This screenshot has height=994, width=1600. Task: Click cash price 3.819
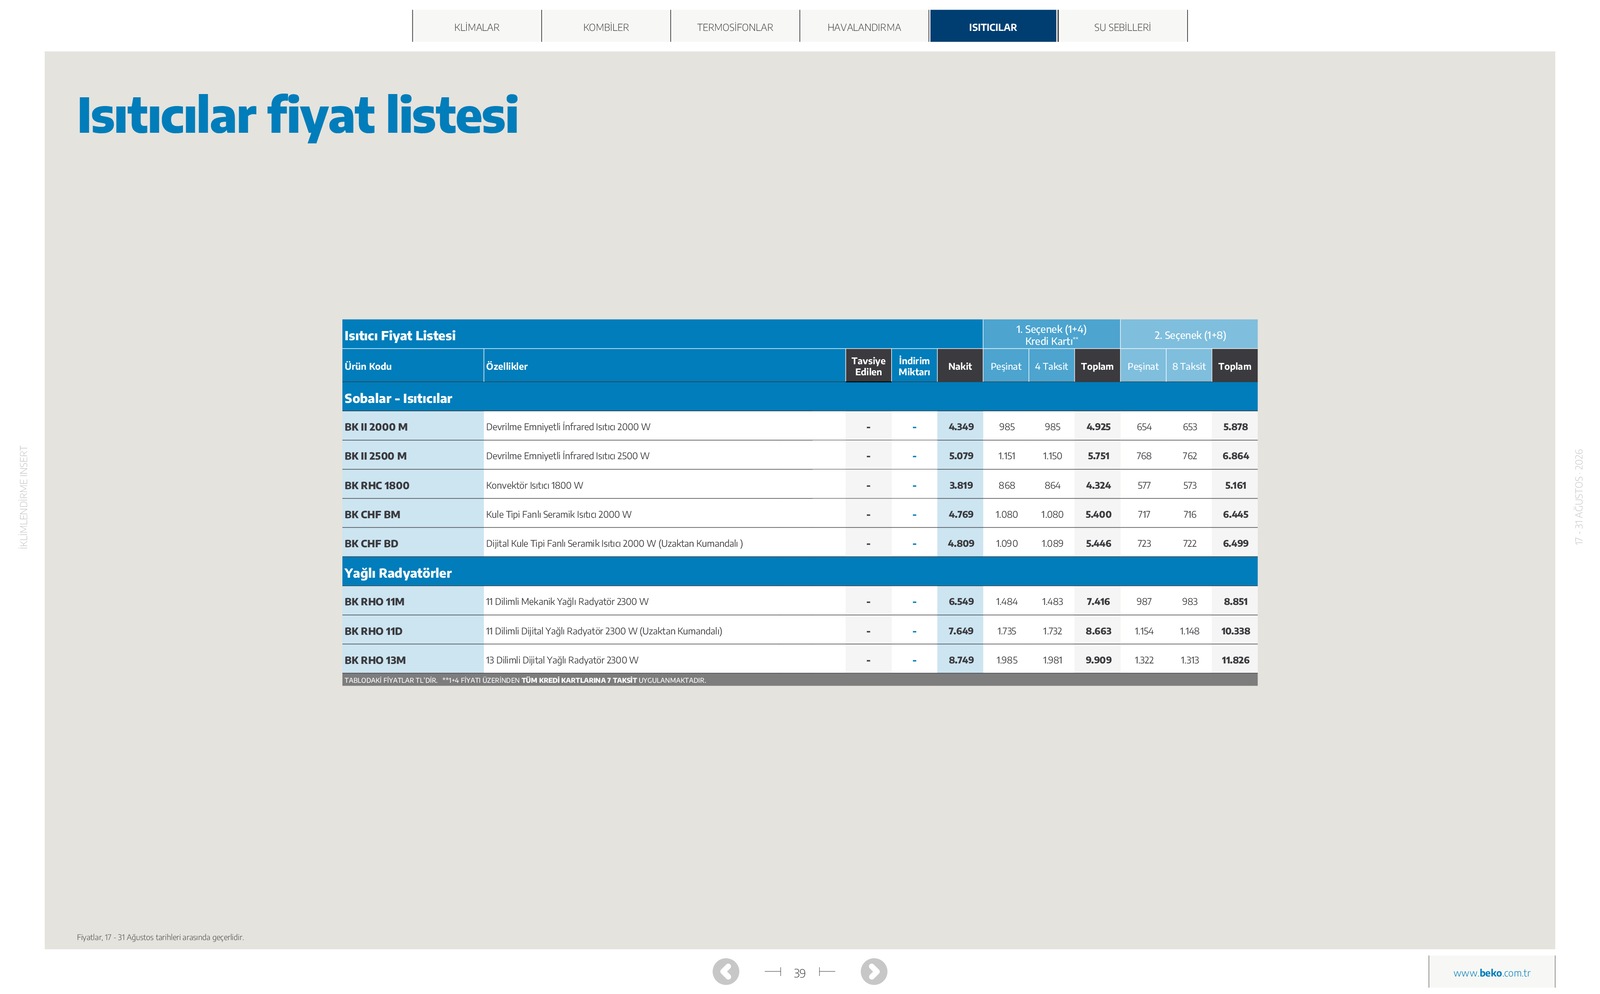point(961,485)
